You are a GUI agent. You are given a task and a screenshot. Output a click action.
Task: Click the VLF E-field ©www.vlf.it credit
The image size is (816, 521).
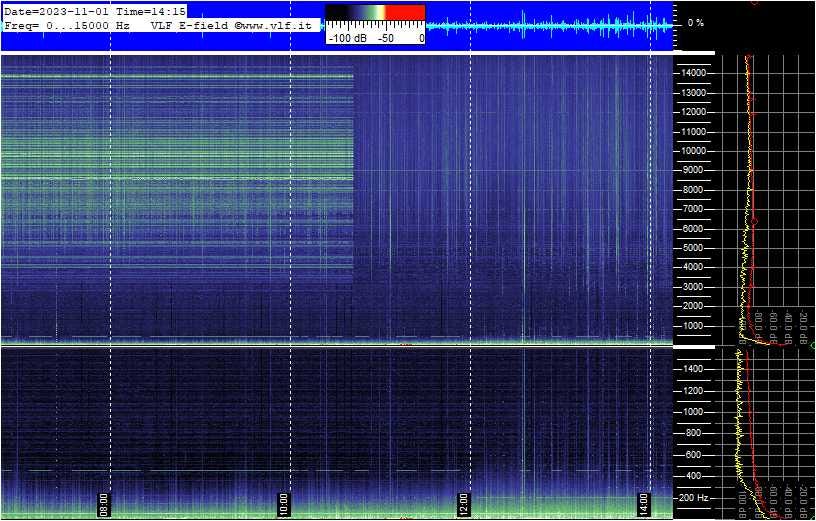(x=231, y=25)
